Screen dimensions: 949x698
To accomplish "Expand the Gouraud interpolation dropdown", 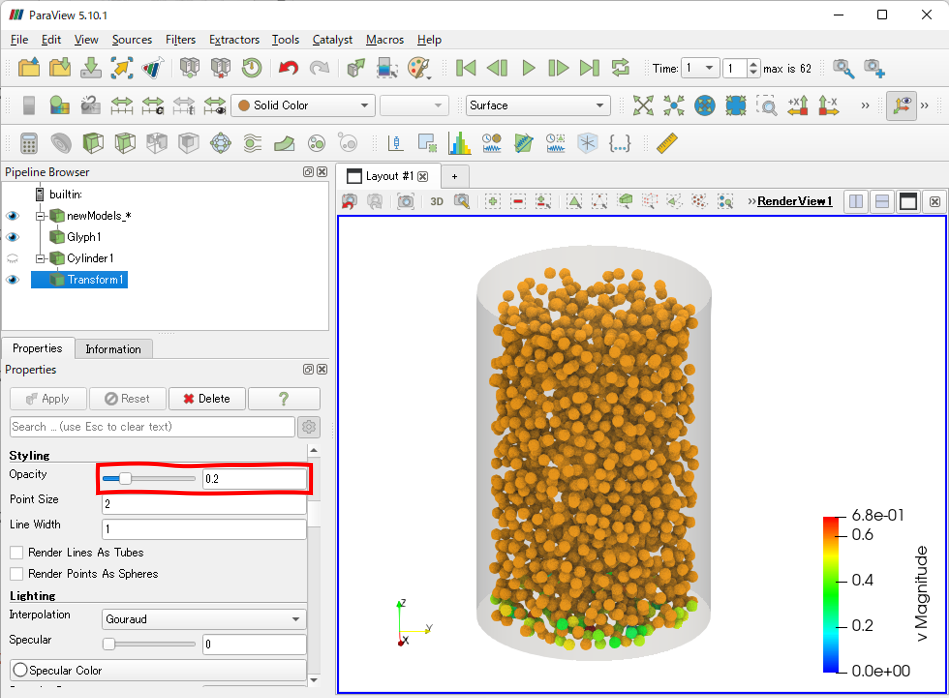I will (204, 619).
